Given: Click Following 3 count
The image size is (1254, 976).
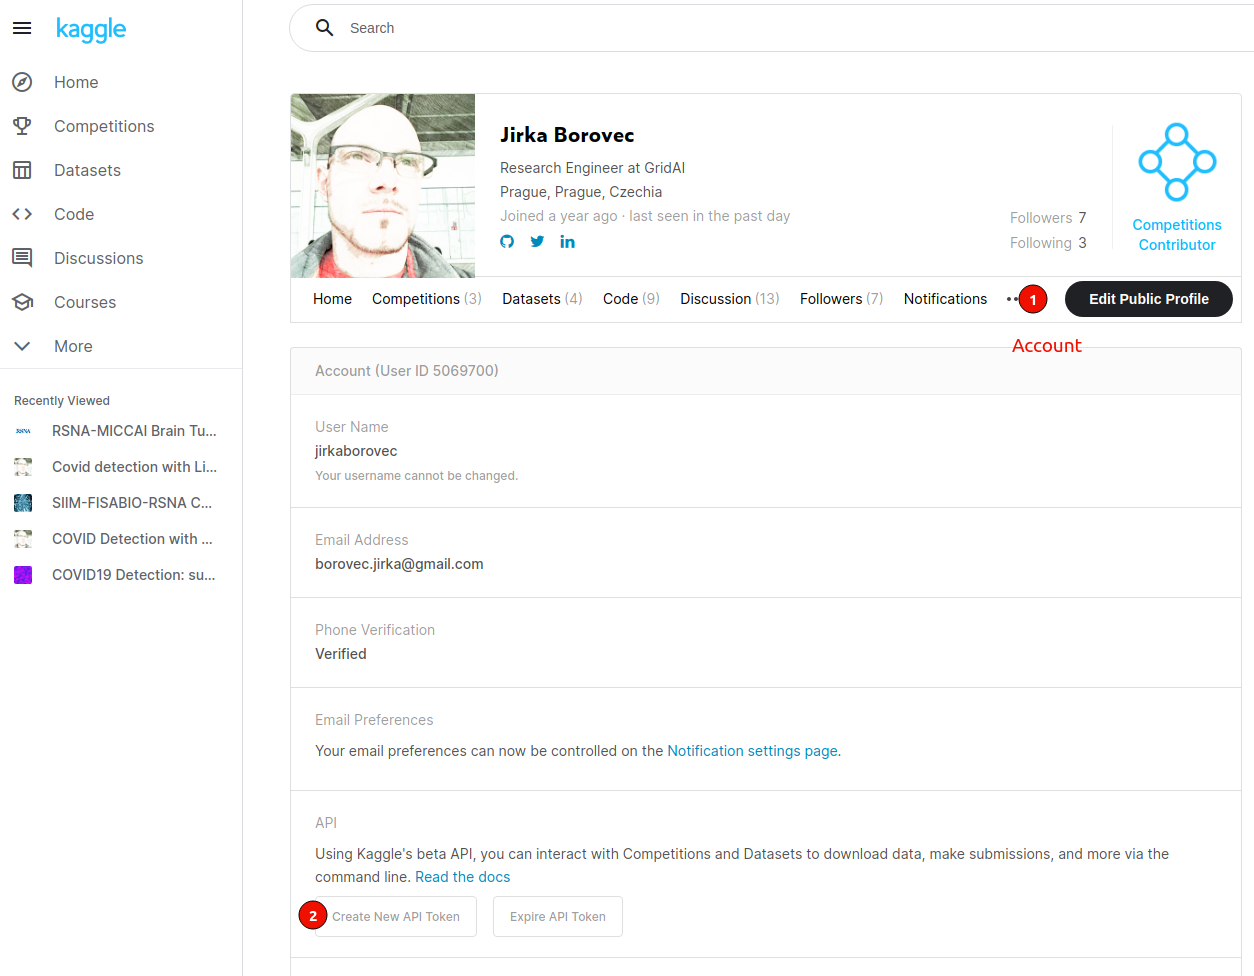Looking at the screenshot, I should (x=1048, y=243).
